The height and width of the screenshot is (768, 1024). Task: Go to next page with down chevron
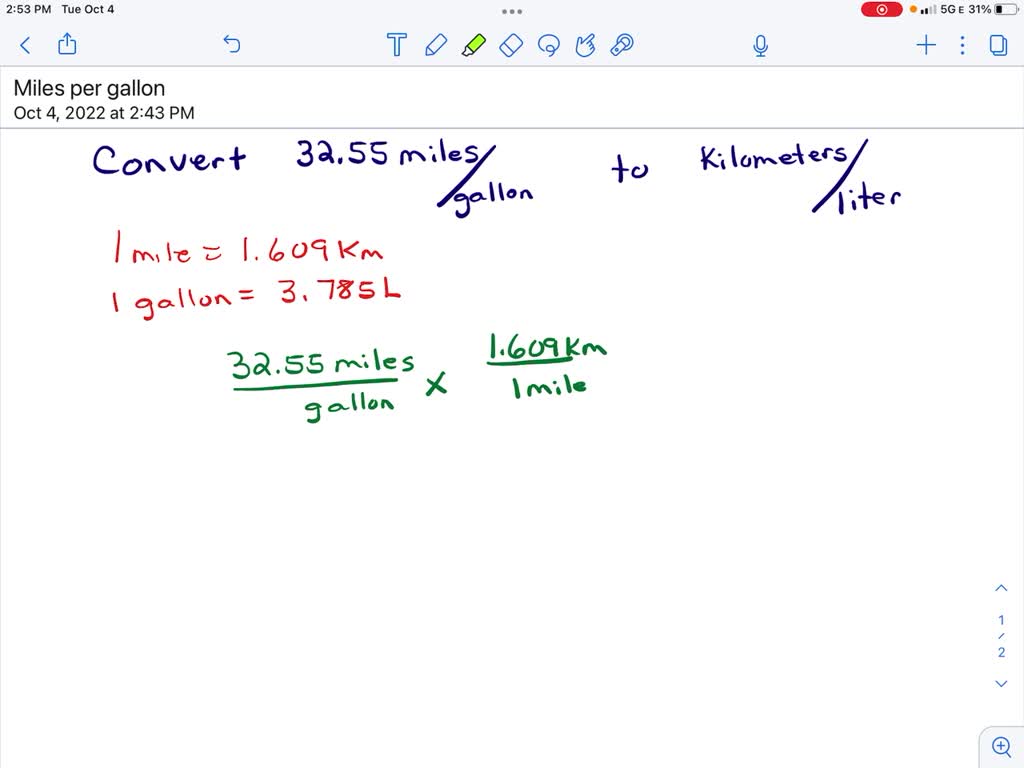1001,684
